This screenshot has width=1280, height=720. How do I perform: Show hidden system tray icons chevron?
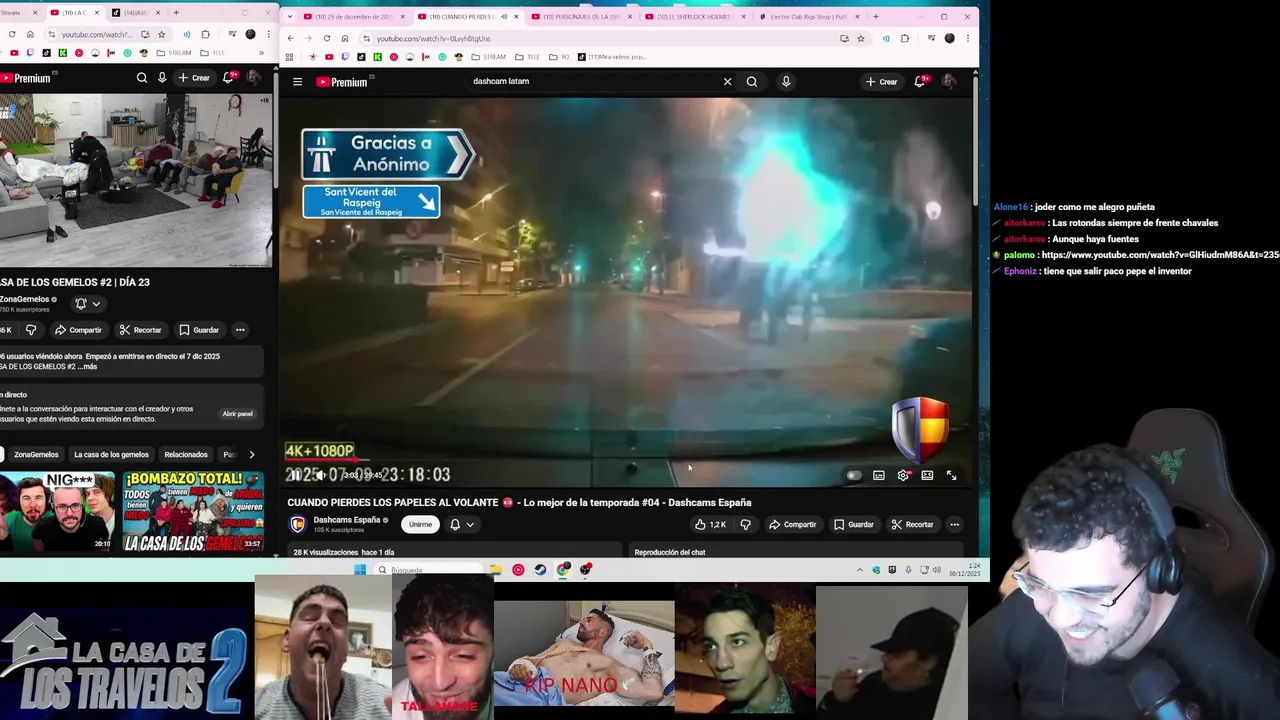(859, 570)
